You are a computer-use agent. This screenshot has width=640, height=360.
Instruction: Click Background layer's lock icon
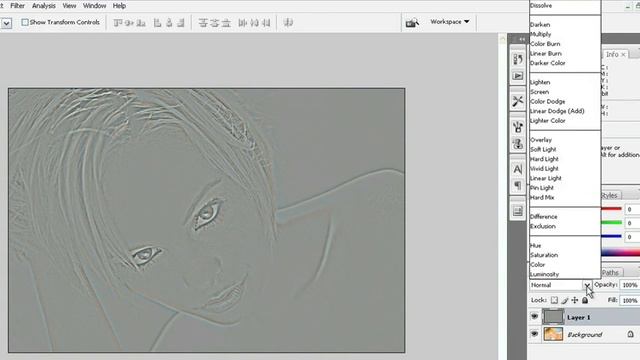[x=631, y=334]
